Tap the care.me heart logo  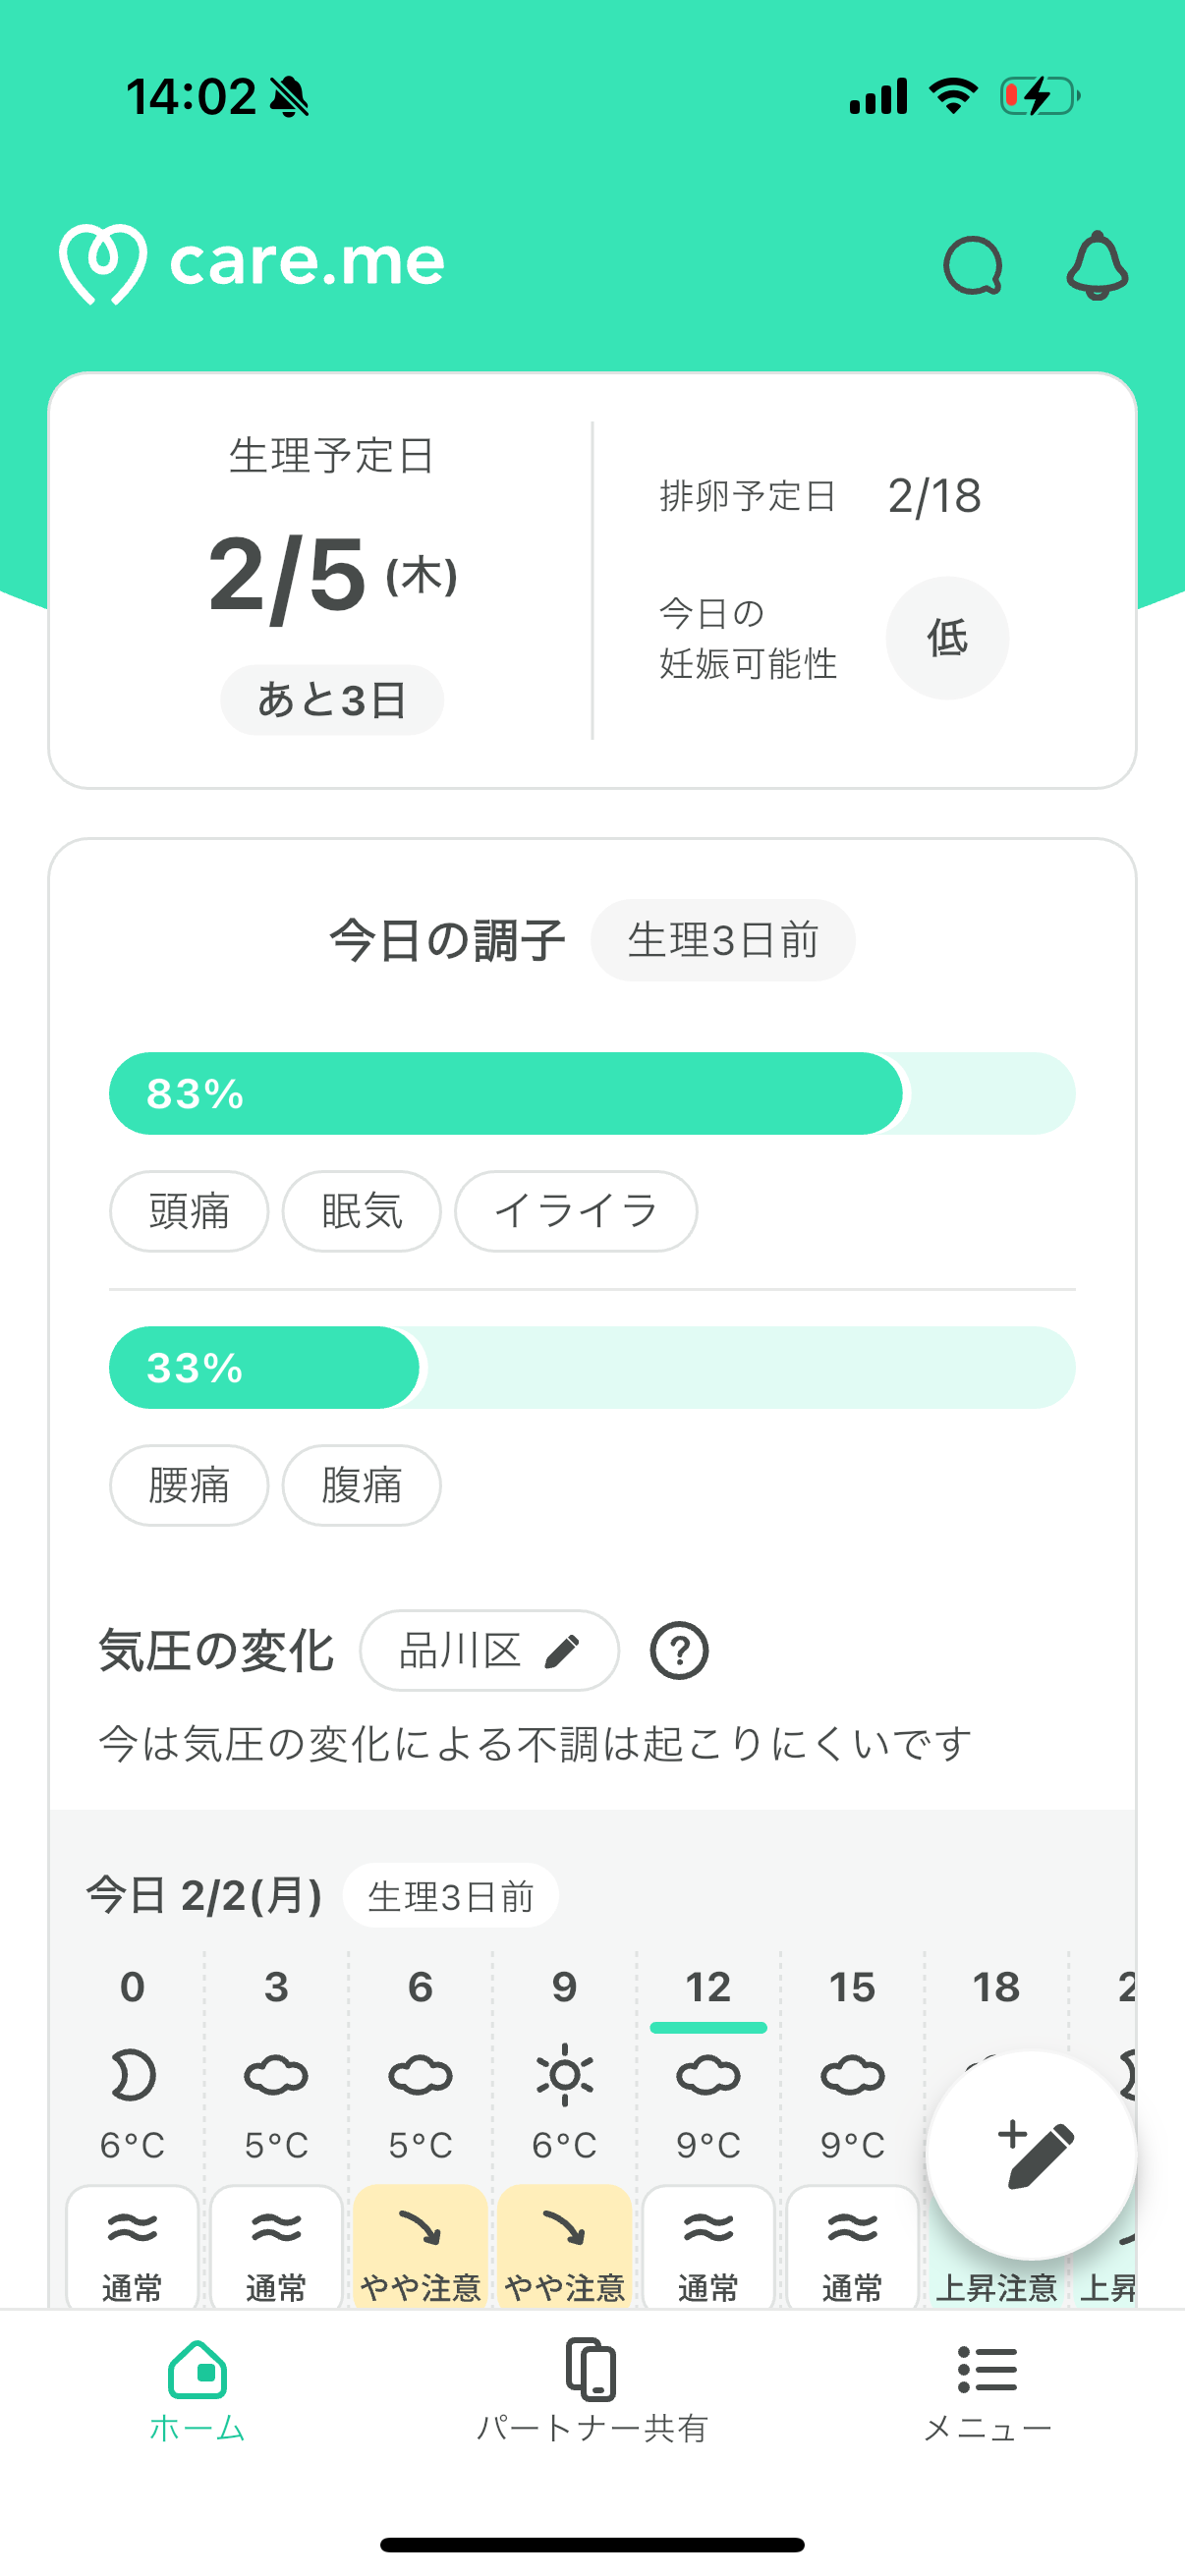[x=103, y=263]
